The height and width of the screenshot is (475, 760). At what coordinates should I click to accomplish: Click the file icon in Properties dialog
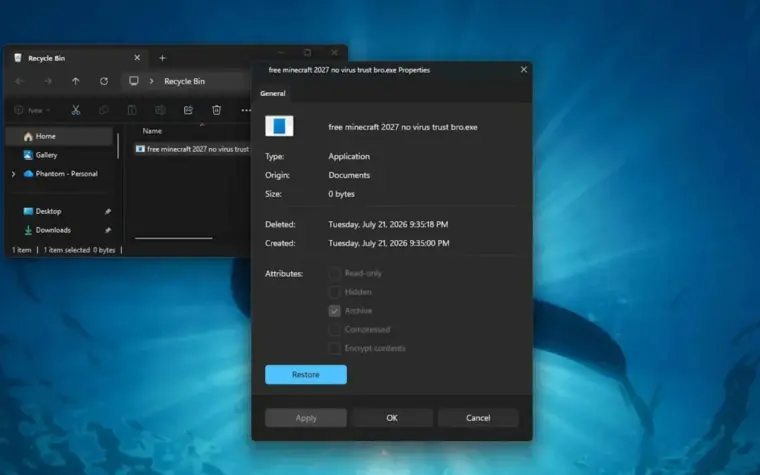(279, 126)
